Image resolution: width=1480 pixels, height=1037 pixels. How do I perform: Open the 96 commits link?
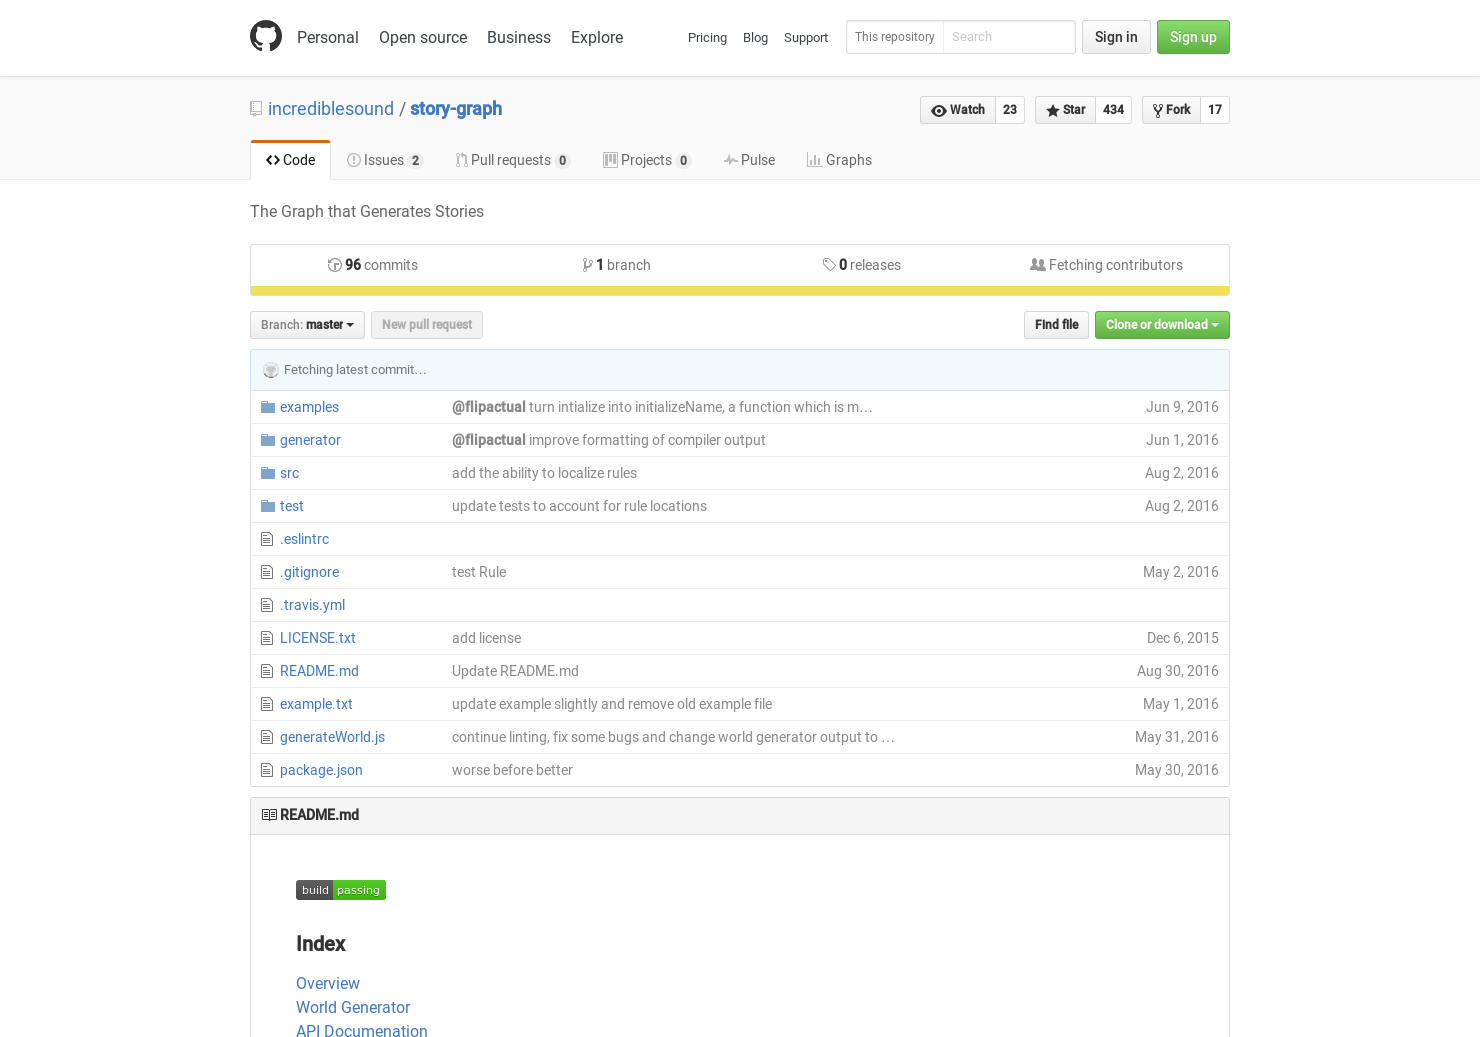point(373,265)
